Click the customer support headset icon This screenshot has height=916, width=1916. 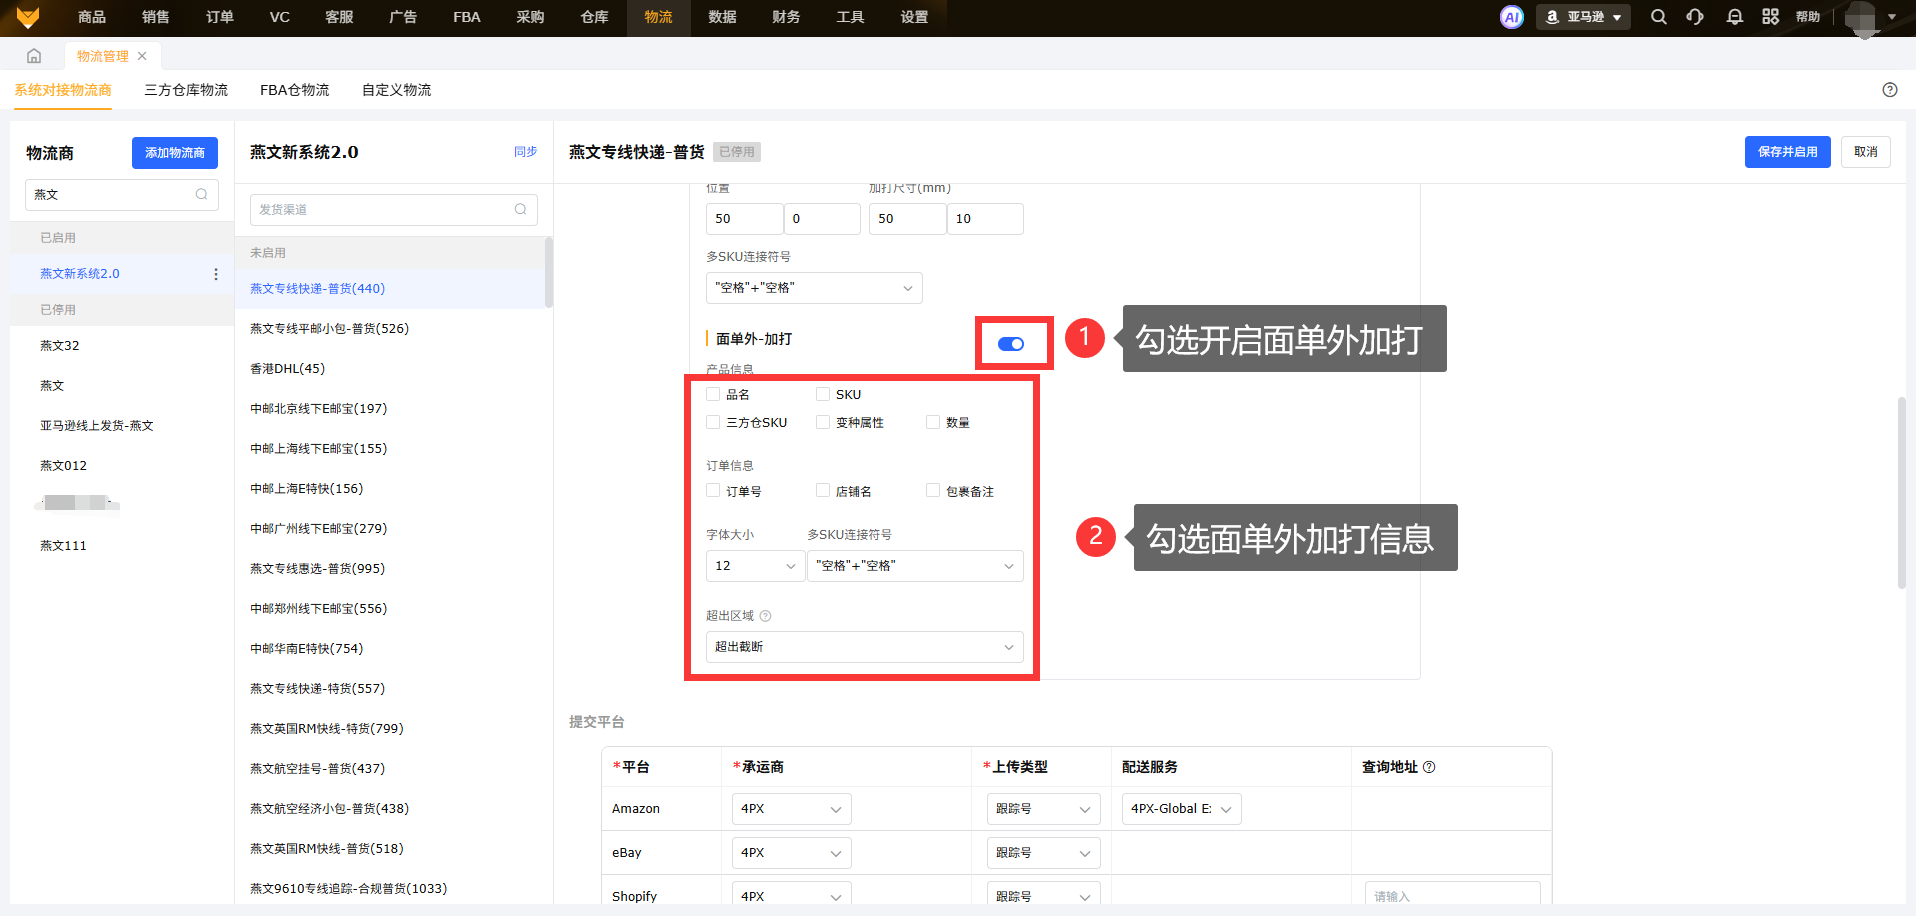pos(1695,17)
